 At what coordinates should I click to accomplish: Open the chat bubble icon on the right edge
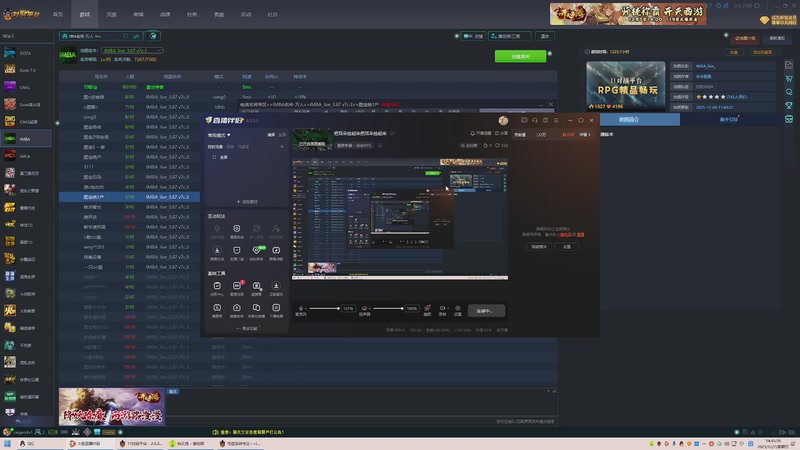click(x=789, y=92)
